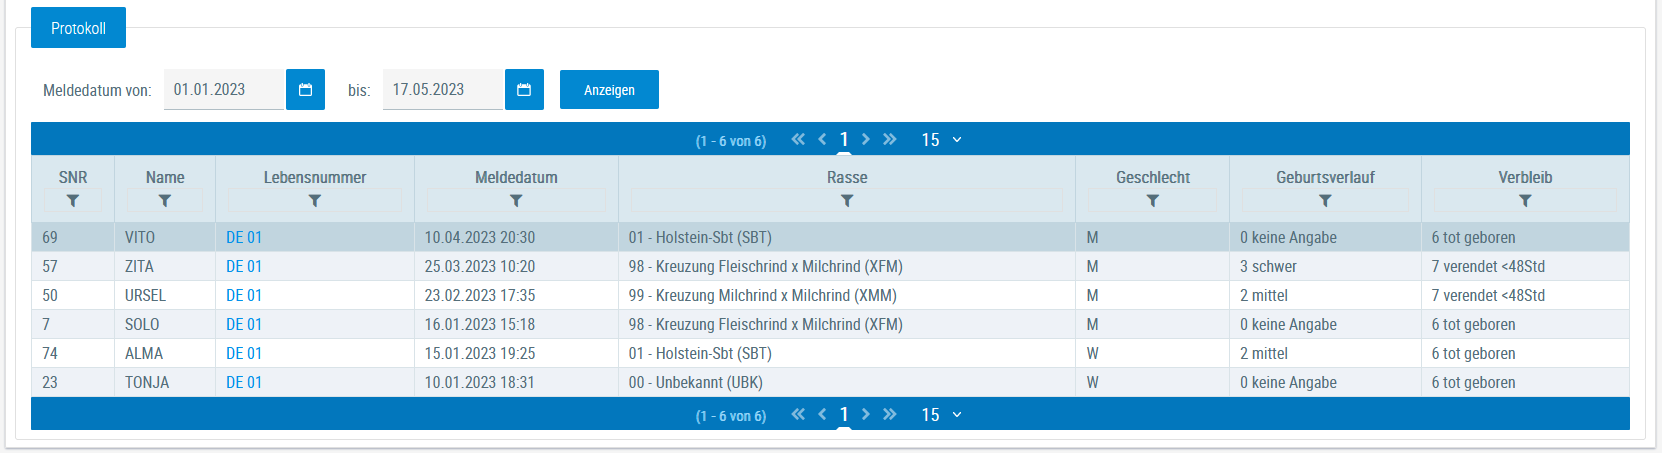
Task: Open calendar picker for bis date
Action: pos(524,90)
